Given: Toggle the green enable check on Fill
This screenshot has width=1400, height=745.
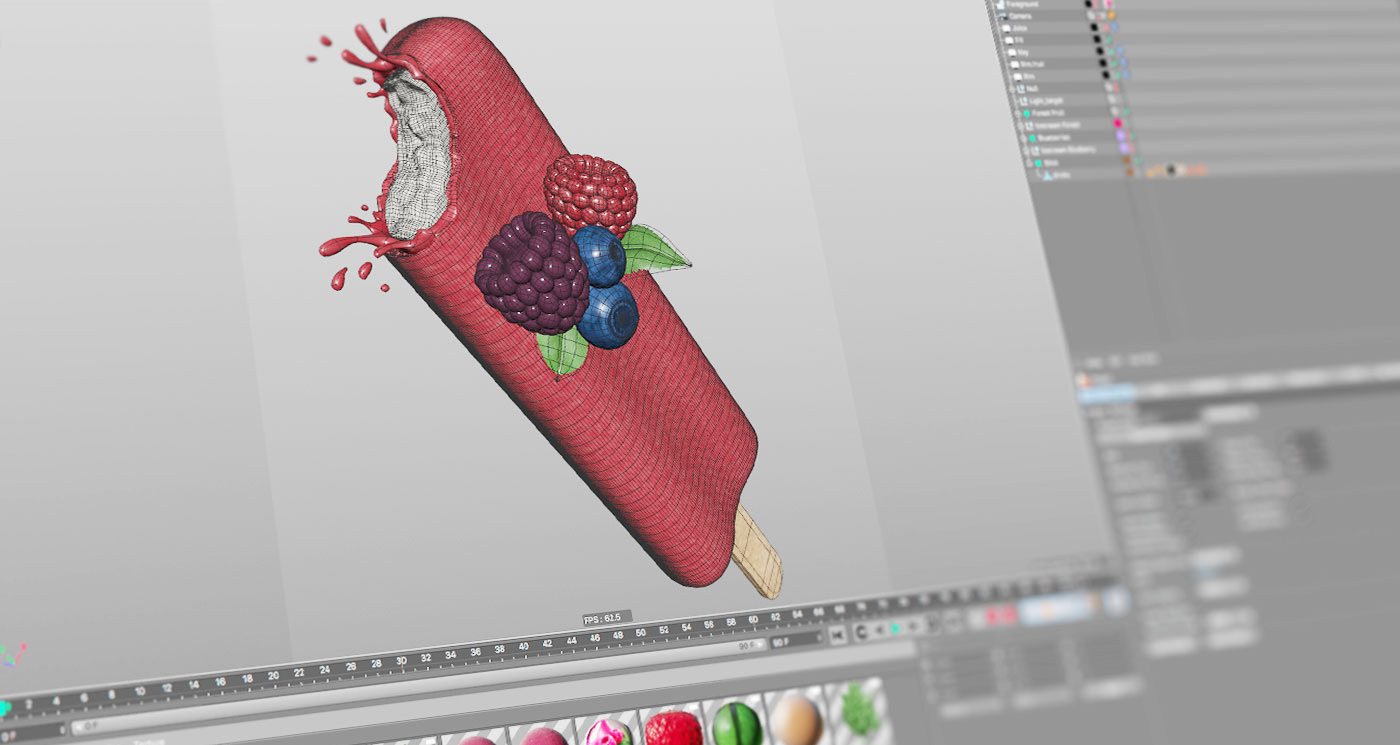Looking at the screenshot, I should [x=1109, y=39].
